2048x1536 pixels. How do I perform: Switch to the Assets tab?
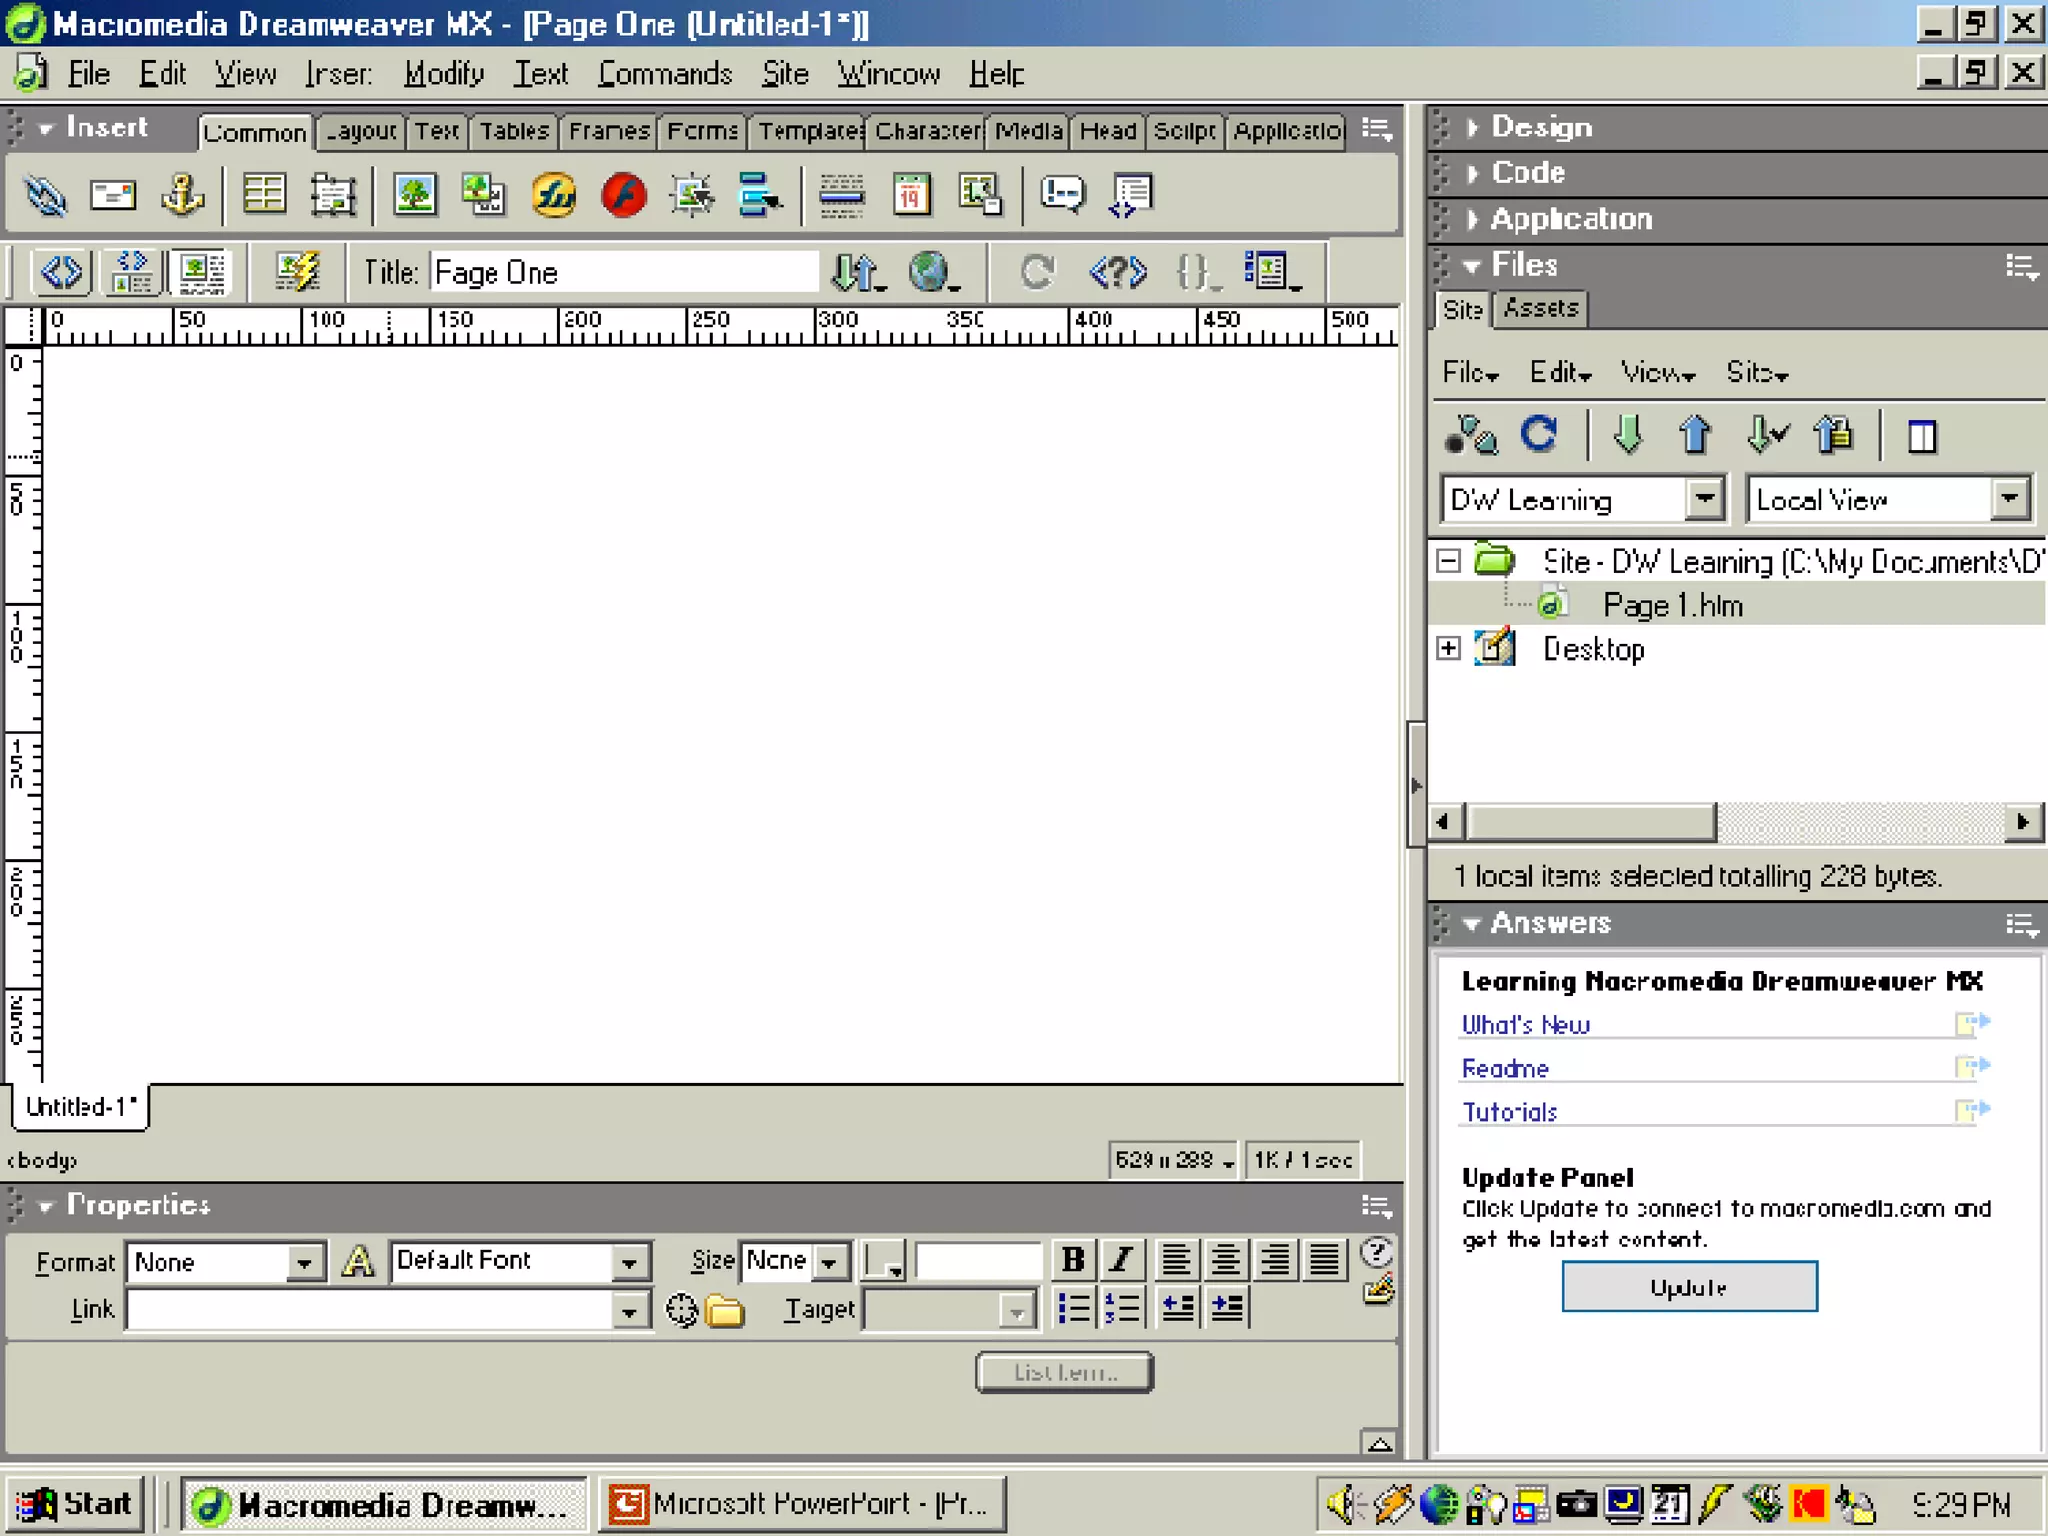pyautogui.click(x=1540, y=309)
